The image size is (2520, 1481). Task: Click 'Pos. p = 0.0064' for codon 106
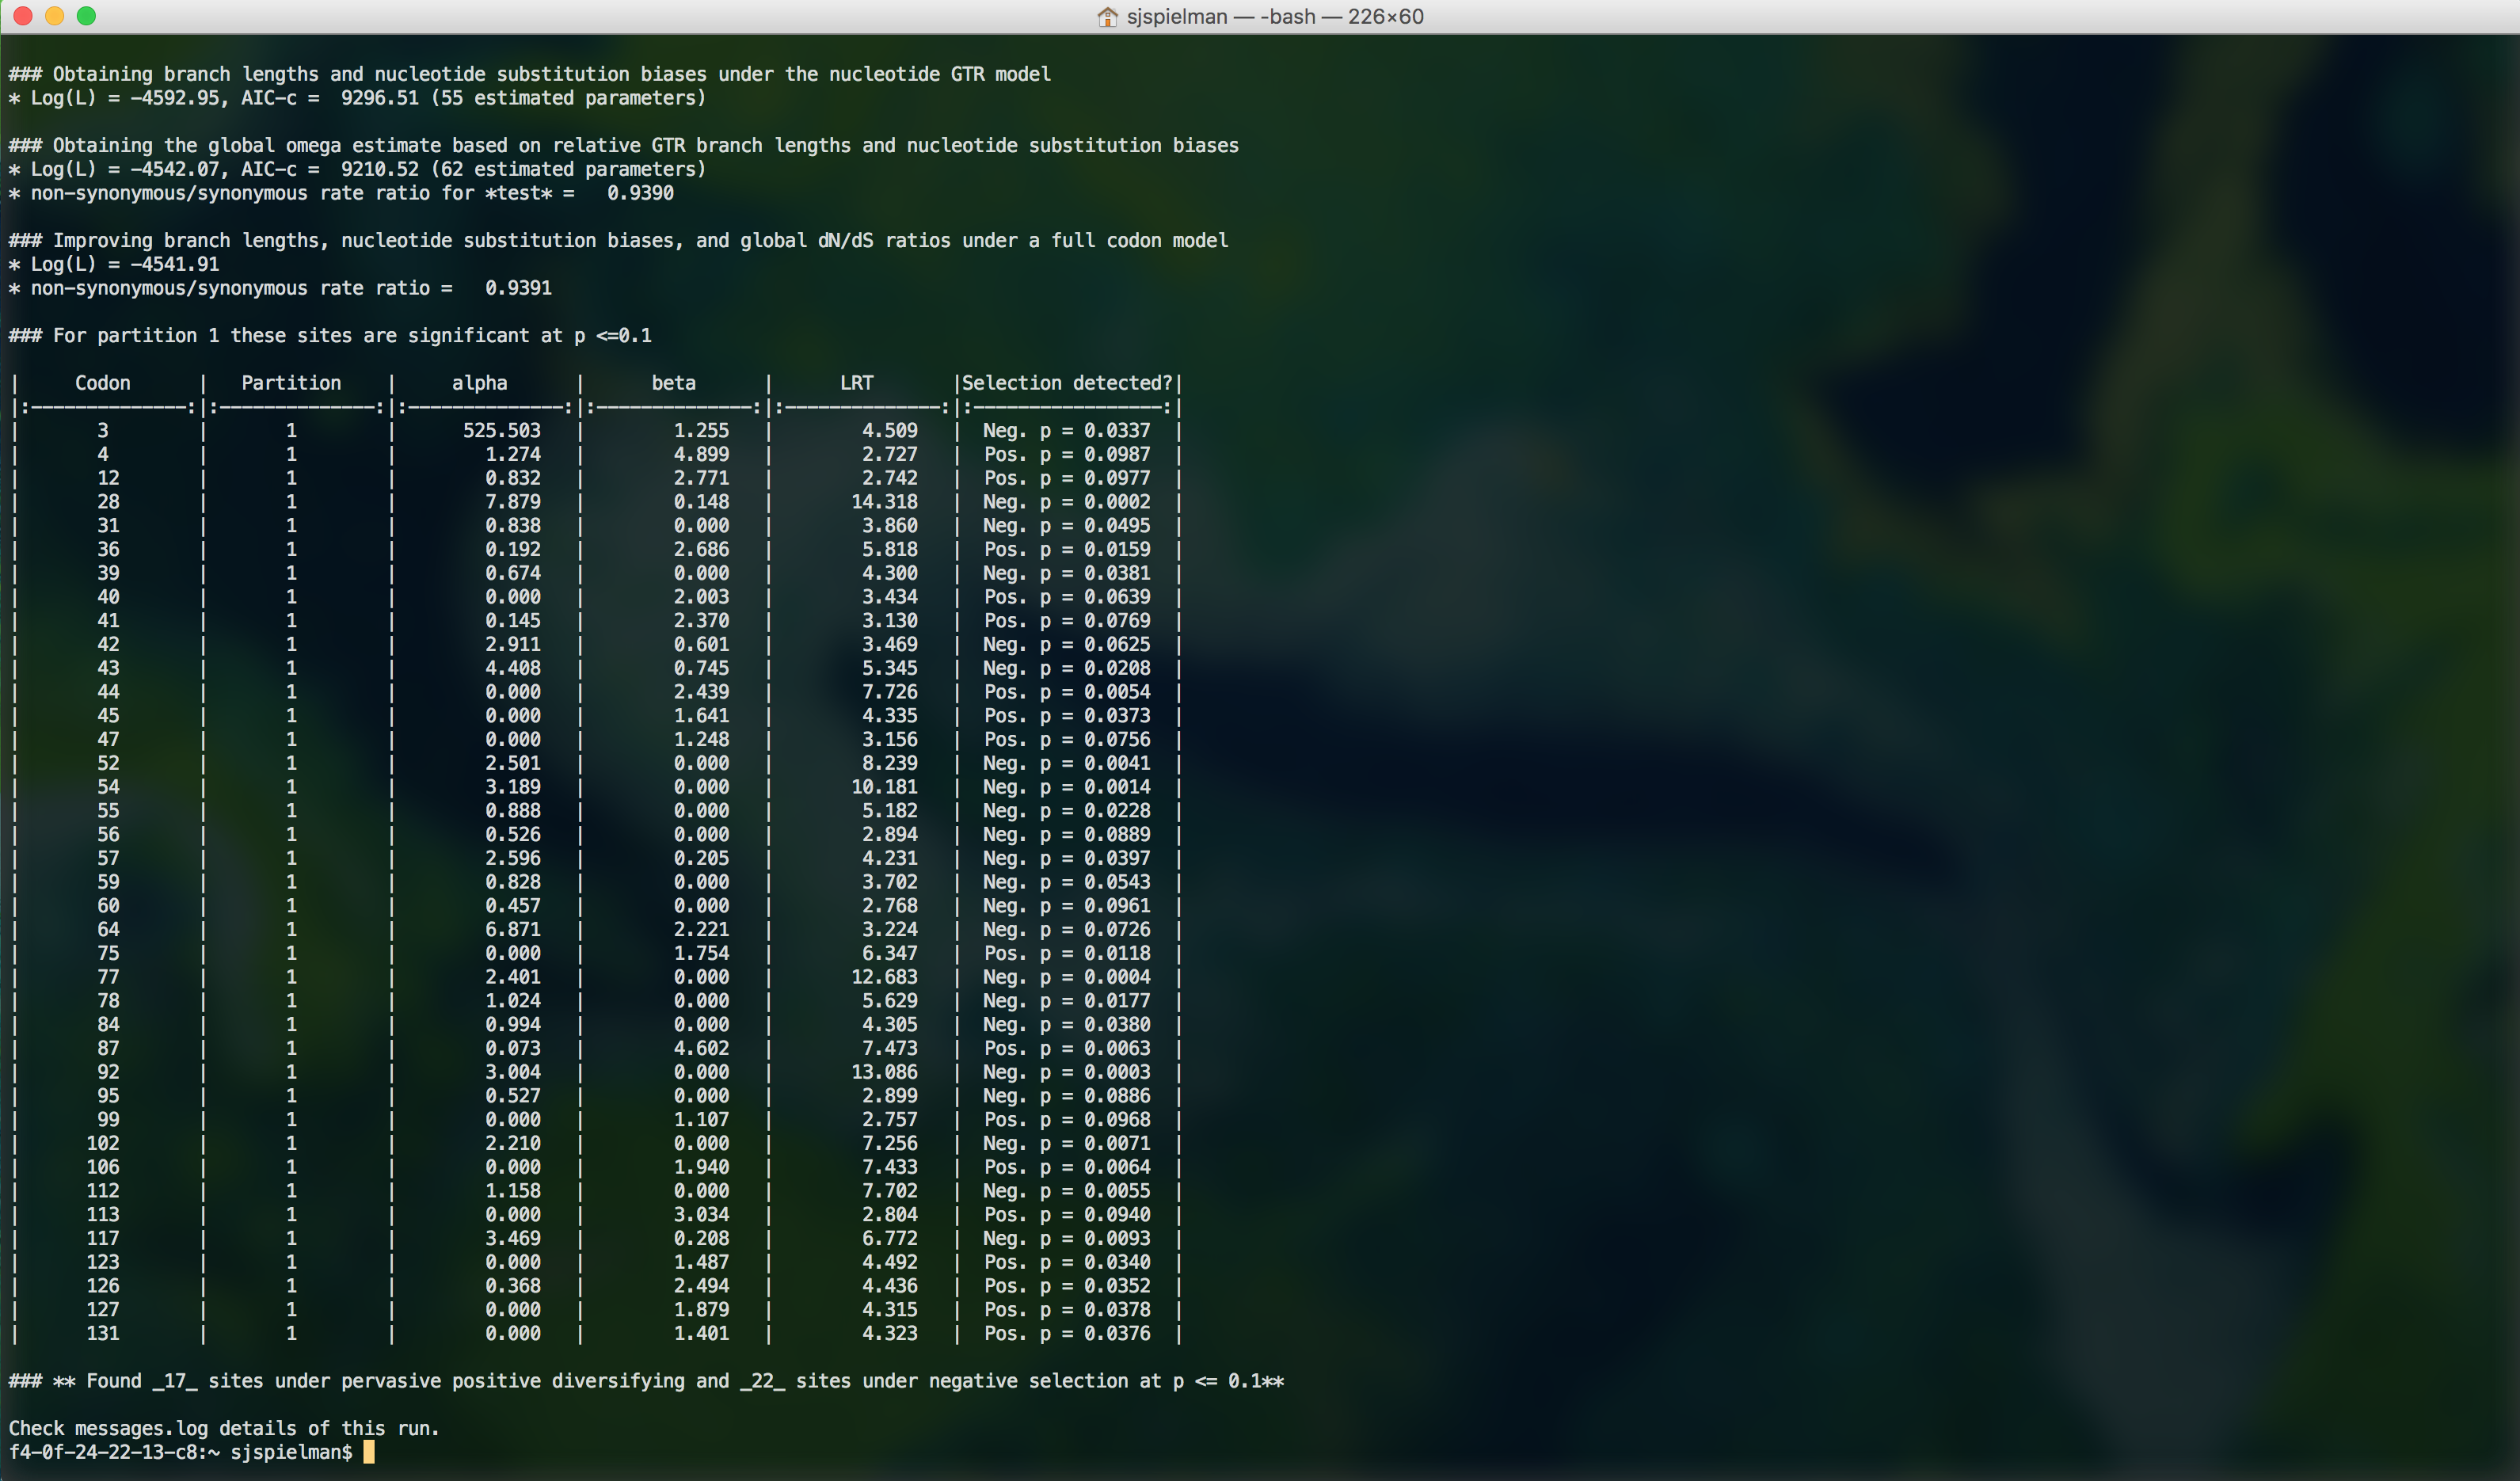[1067, 1167]
